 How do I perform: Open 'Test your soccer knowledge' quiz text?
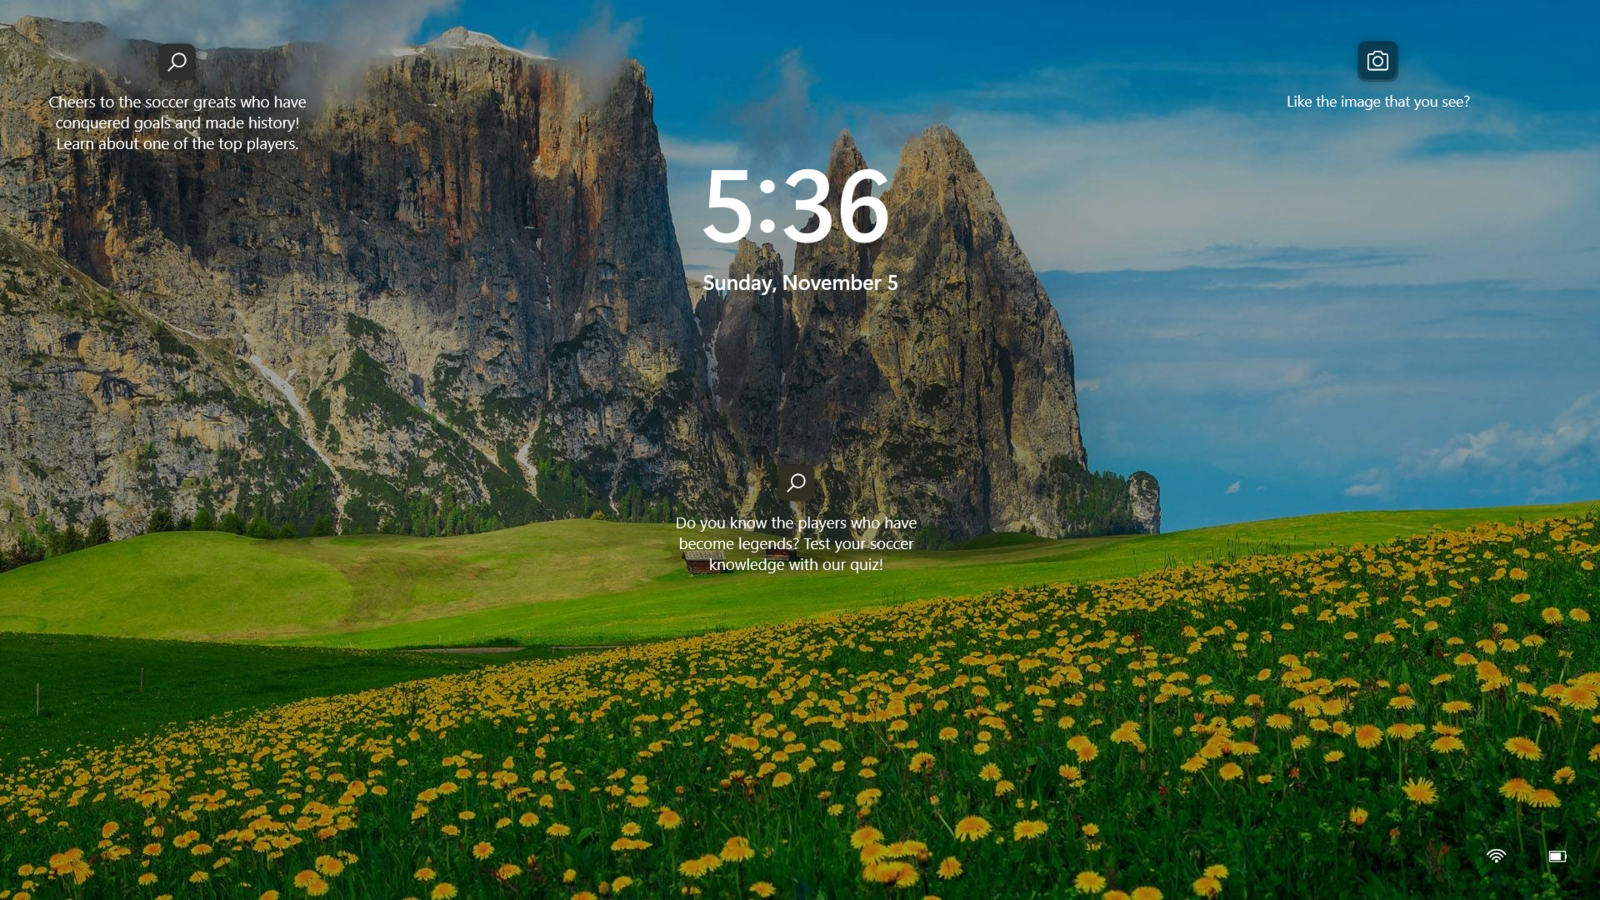point(796,544)
